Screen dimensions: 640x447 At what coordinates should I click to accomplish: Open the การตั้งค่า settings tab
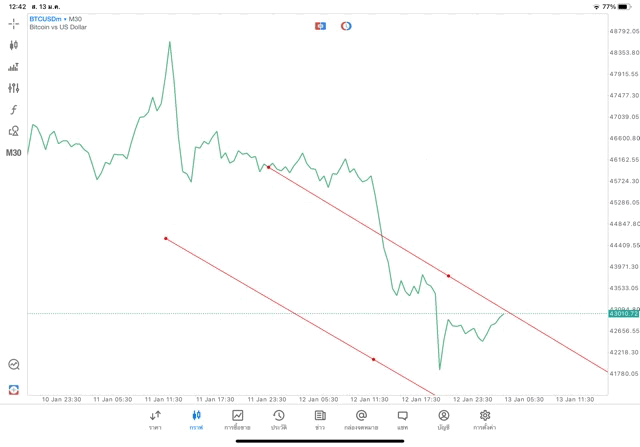484,419
